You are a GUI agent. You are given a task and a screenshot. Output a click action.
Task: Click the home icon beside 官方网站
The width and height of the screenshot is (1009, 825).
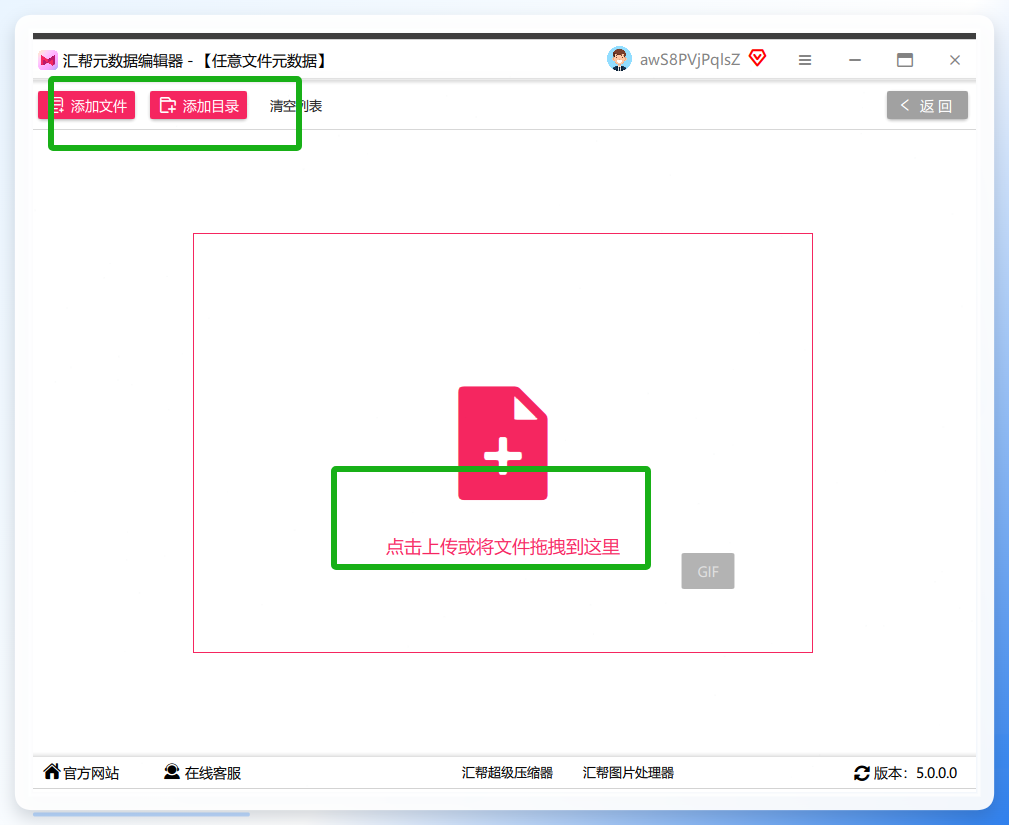coord(52,771)
